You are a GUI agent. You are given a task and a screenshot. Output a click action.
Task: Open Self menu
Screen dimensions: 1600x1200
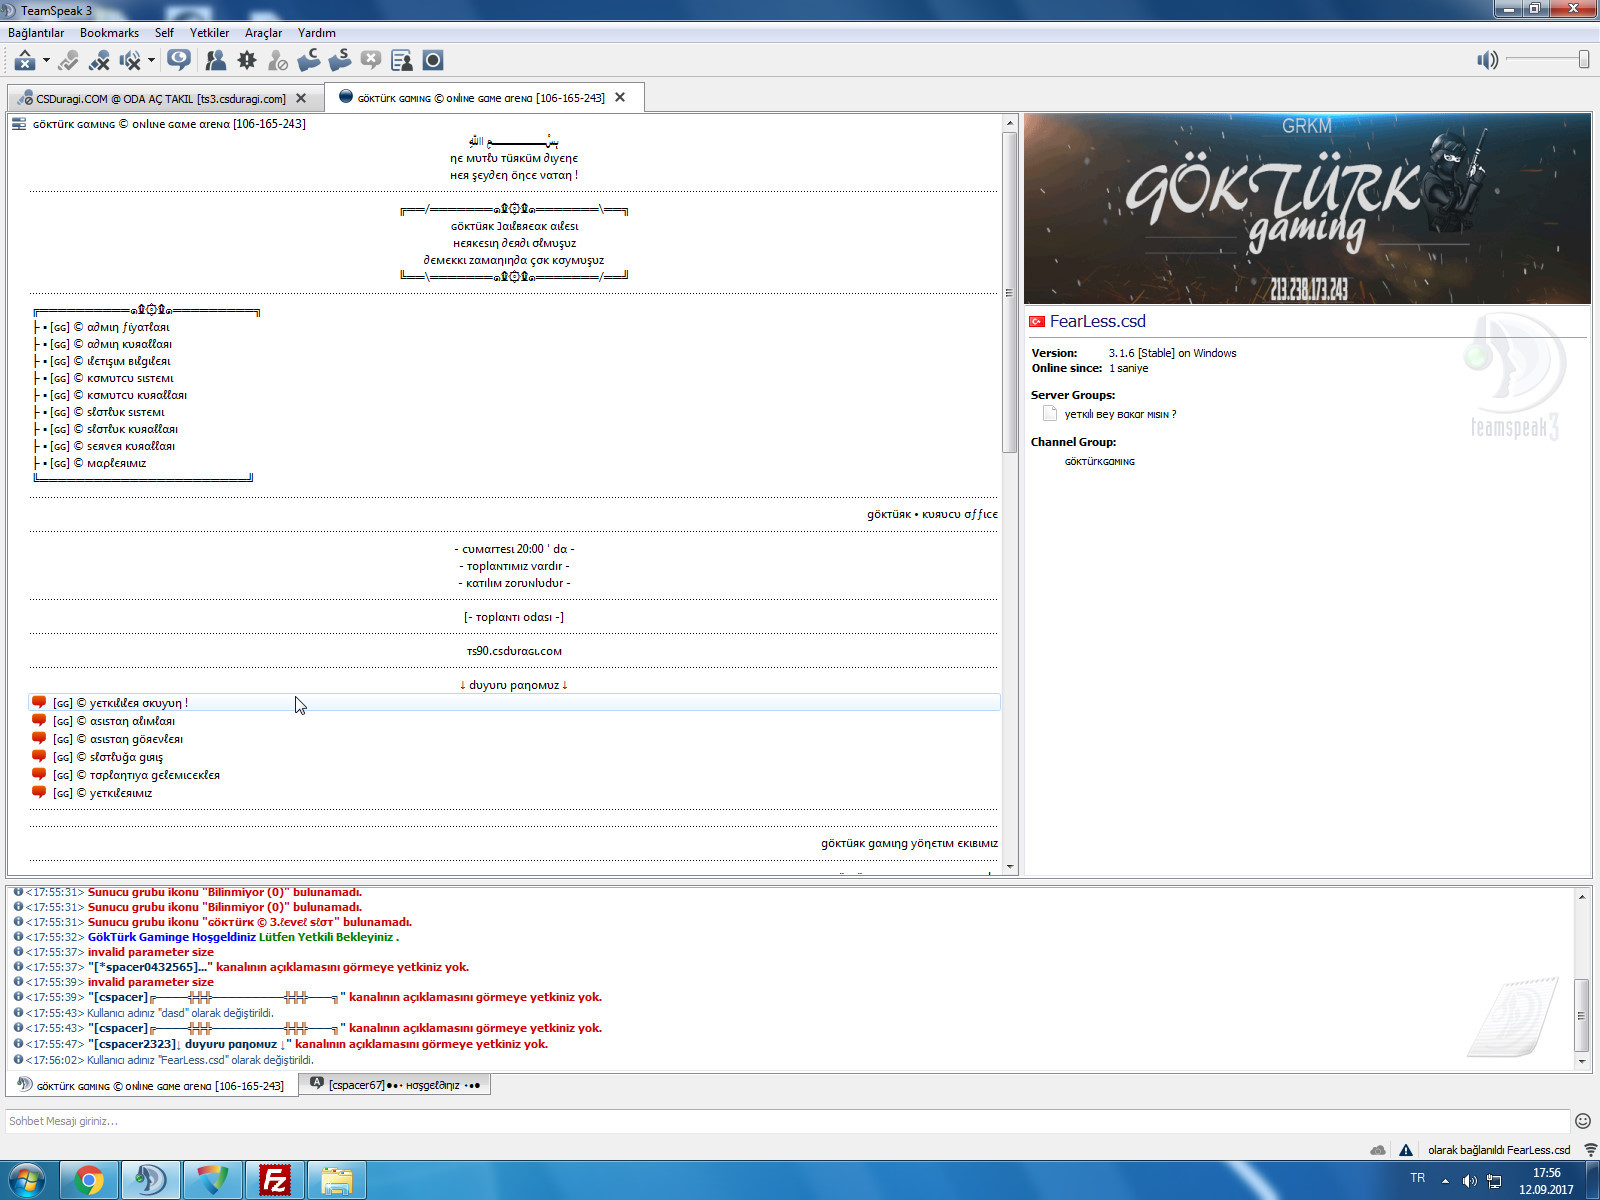(164, 33)
